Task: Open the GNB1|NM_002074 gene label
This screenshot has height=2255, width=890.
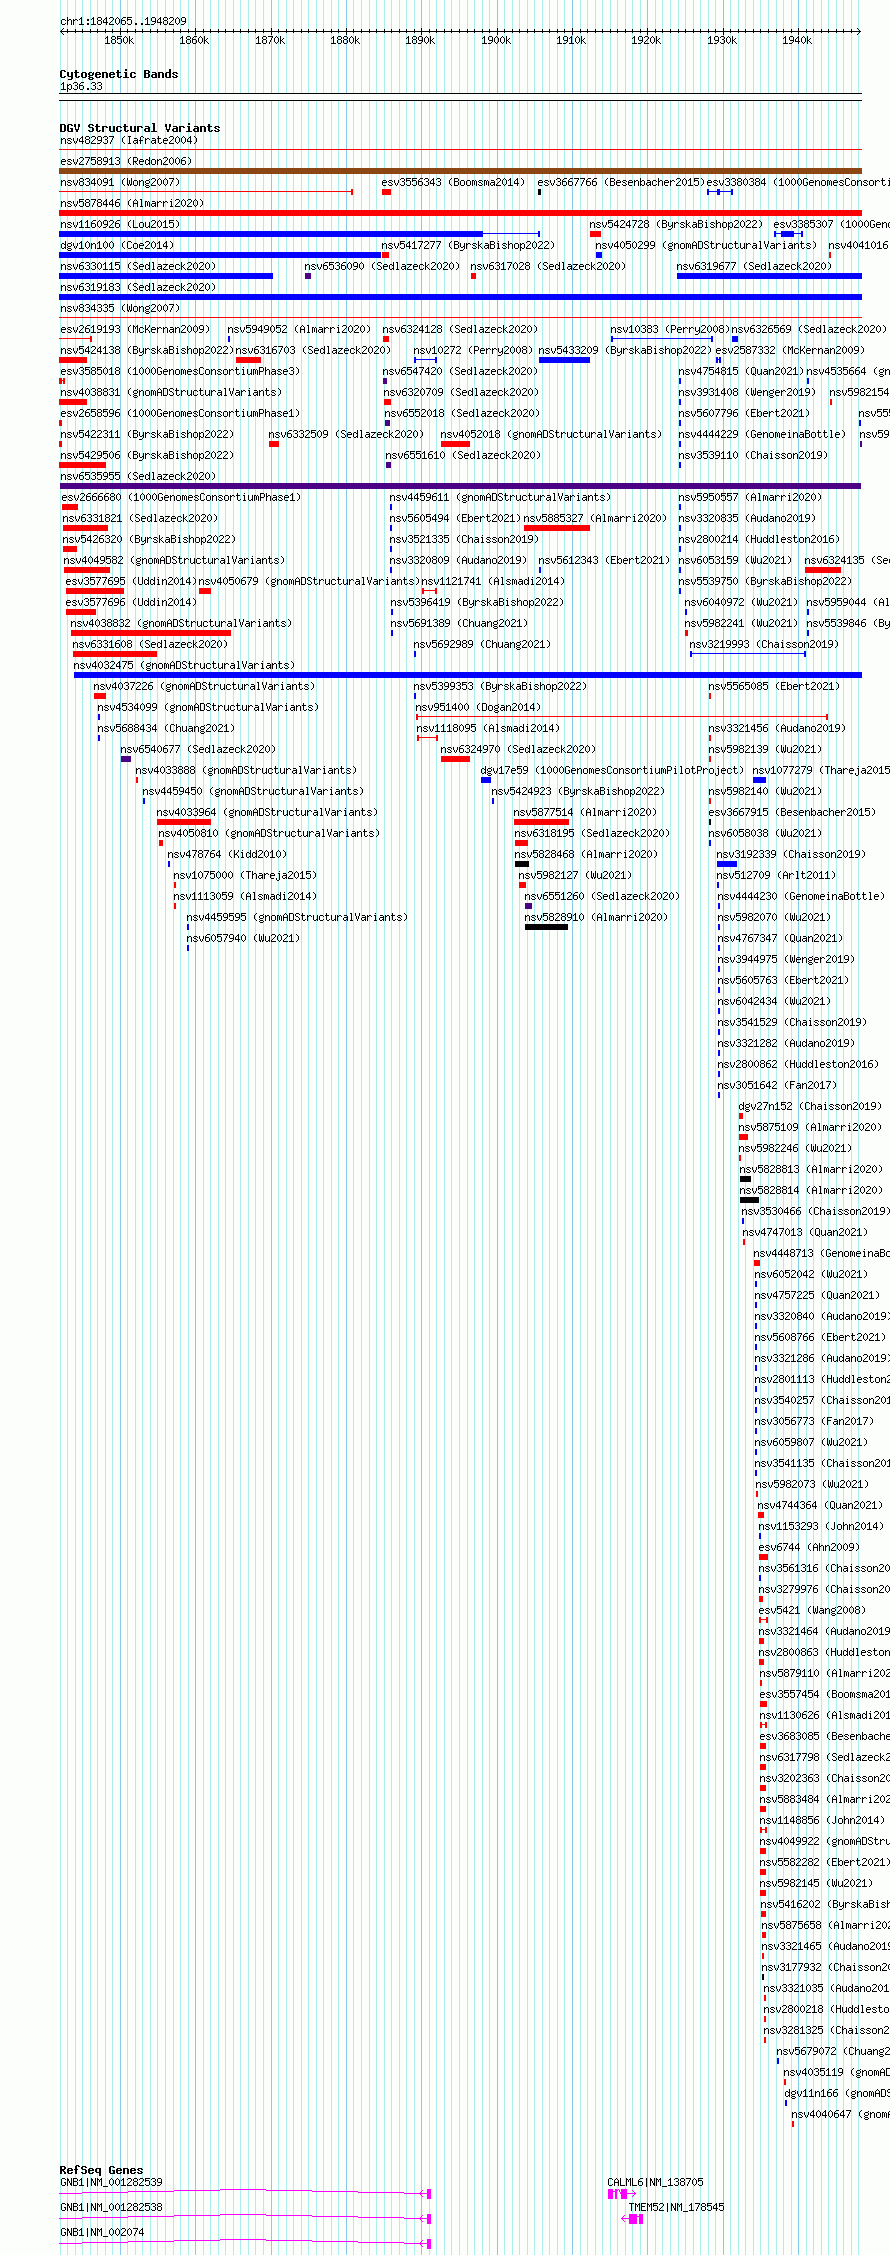Action: [102, 2233]
